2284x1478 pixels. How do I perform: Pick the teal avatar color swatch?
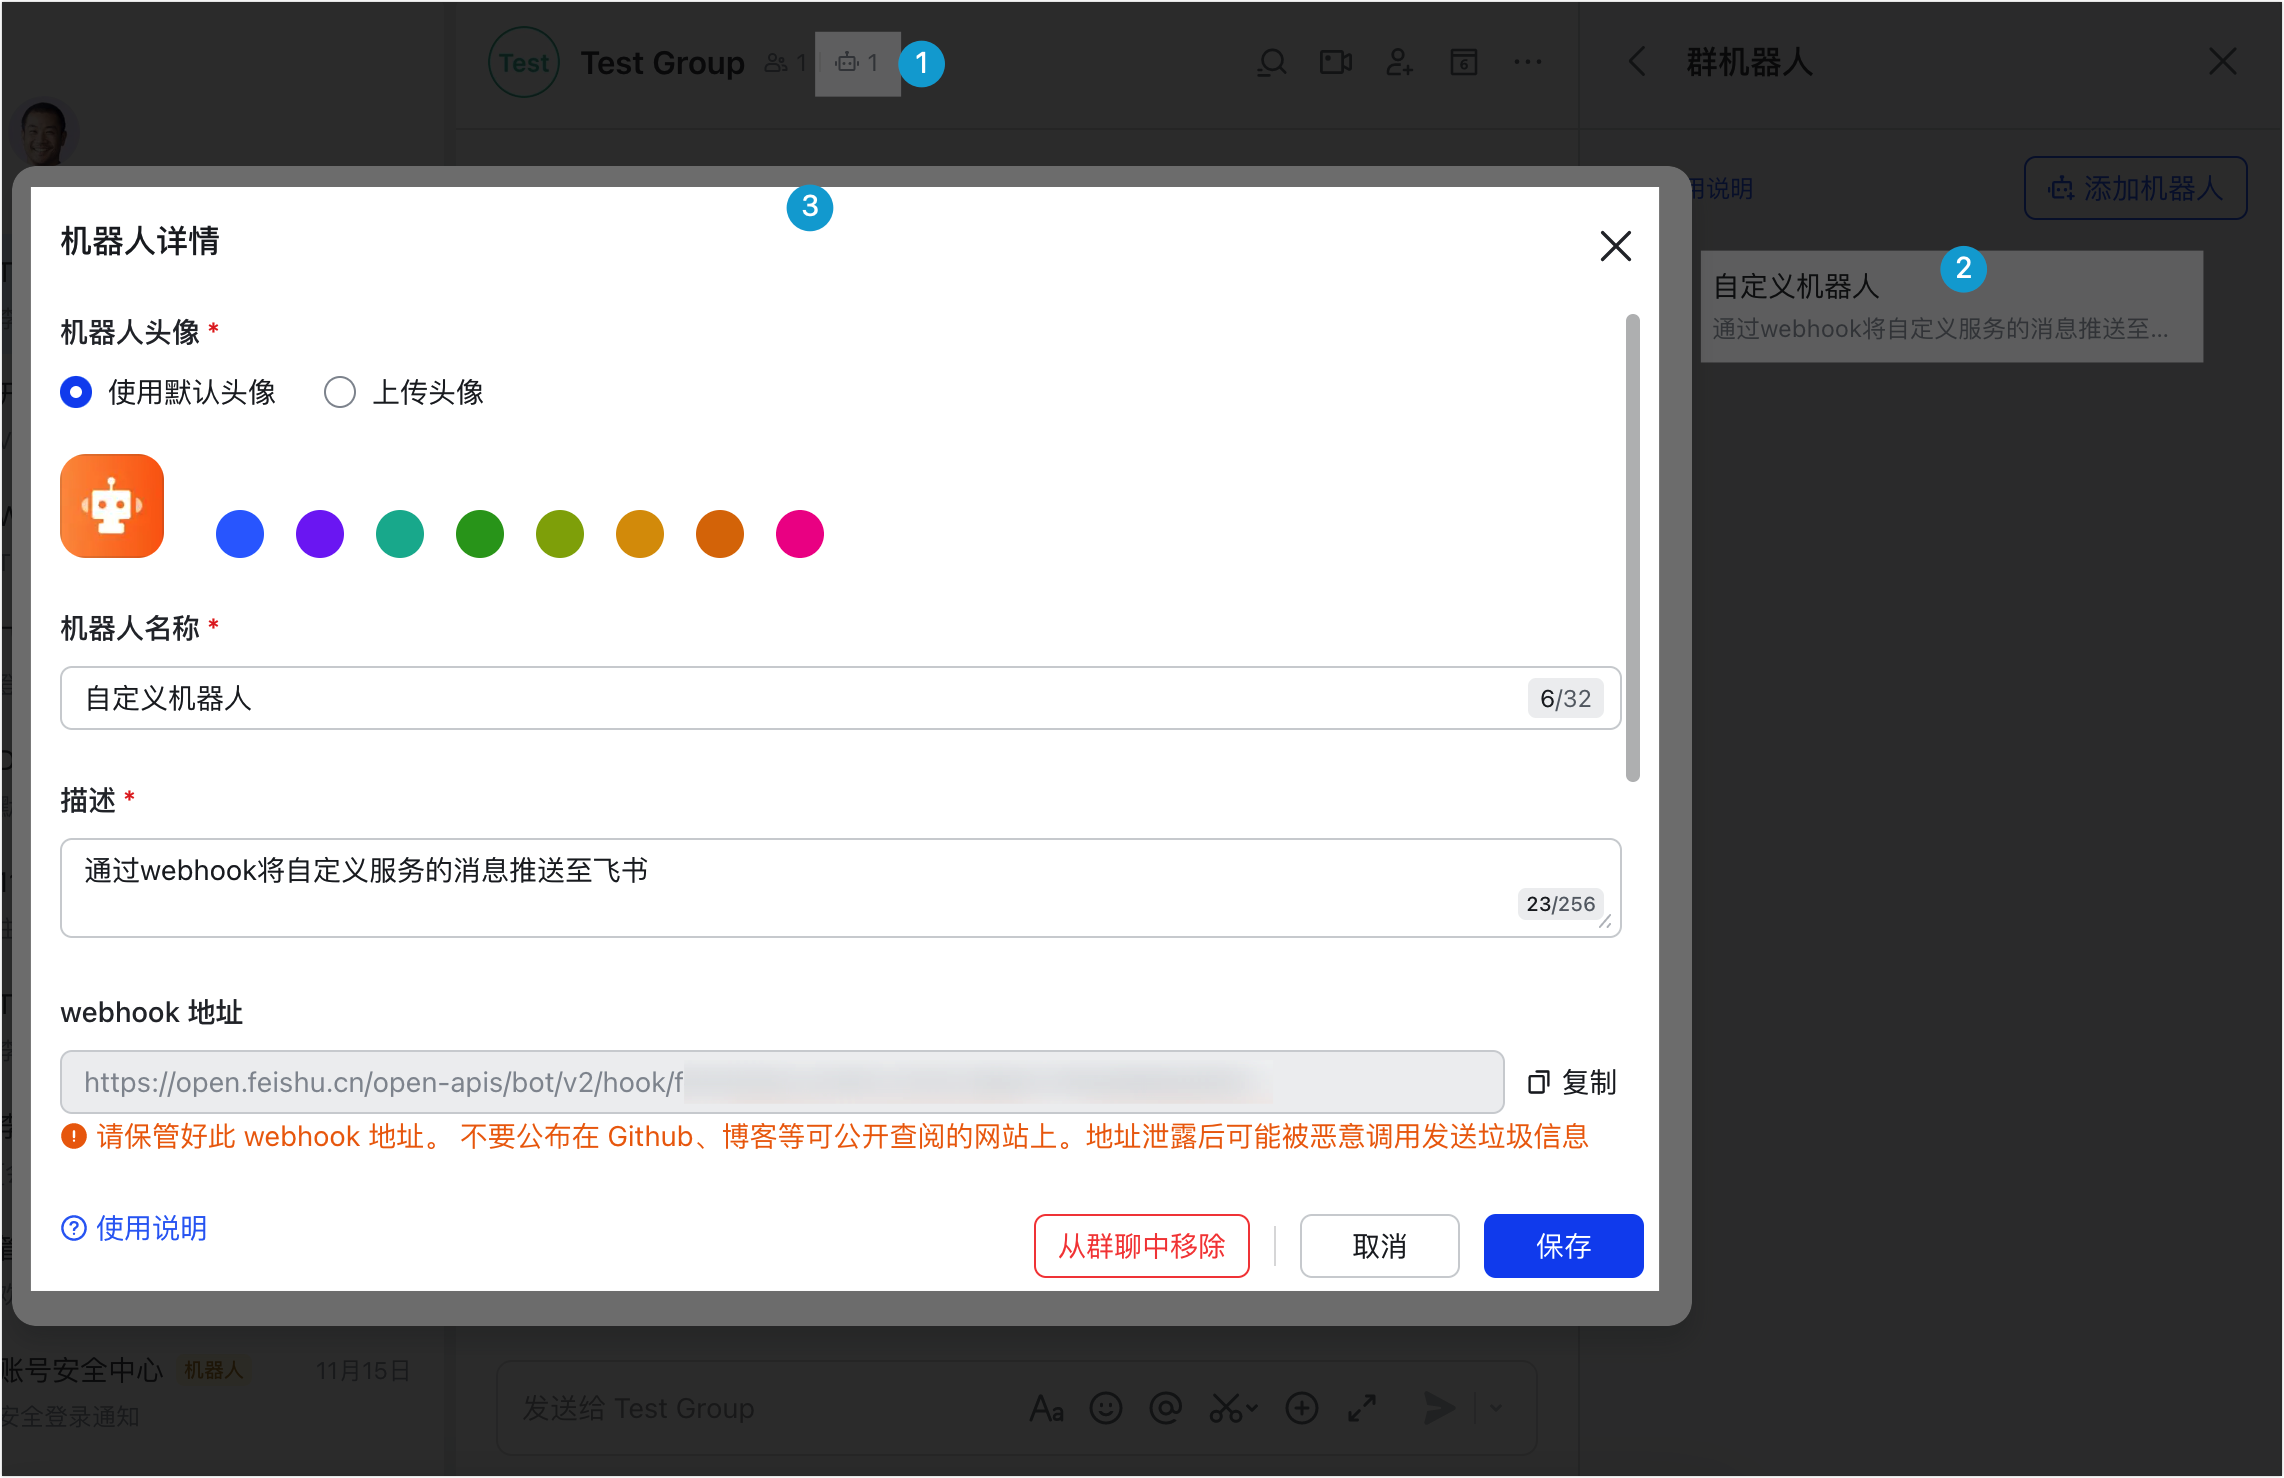point(400,534)
